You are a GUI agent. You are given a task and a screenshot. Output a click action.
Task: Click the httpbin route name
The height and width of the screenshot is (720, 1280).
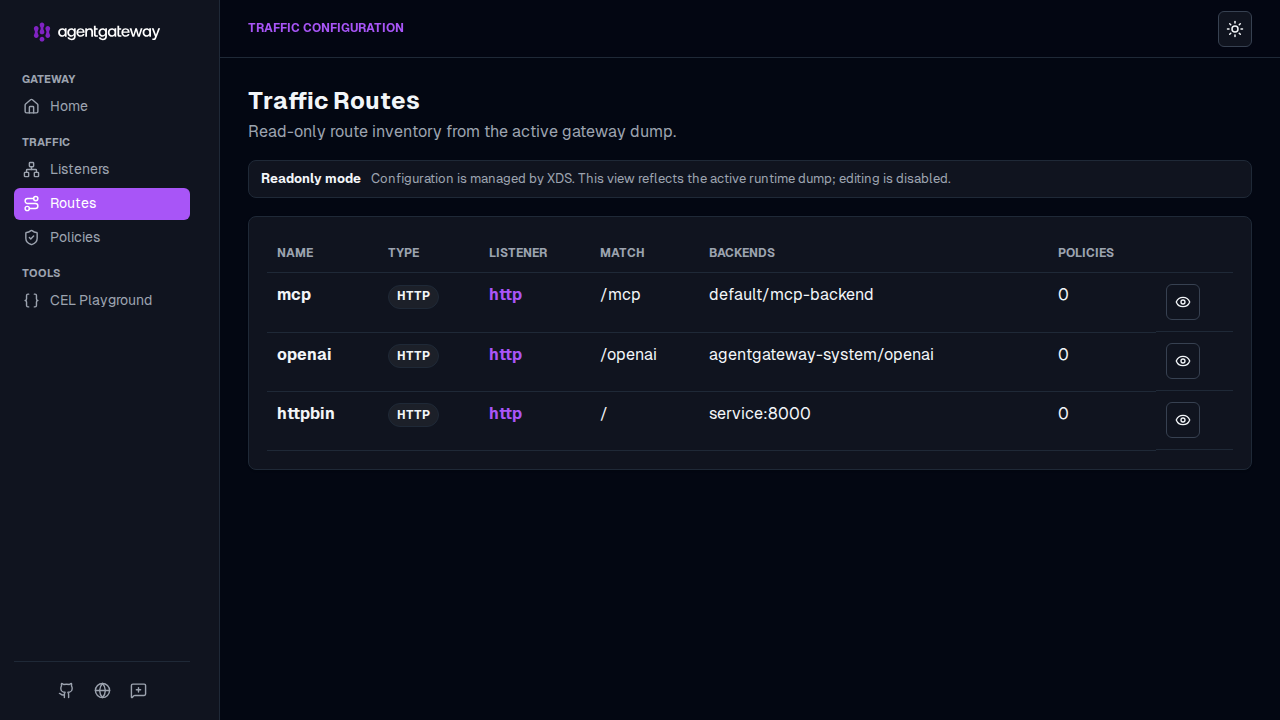click(x=306, y=413)
